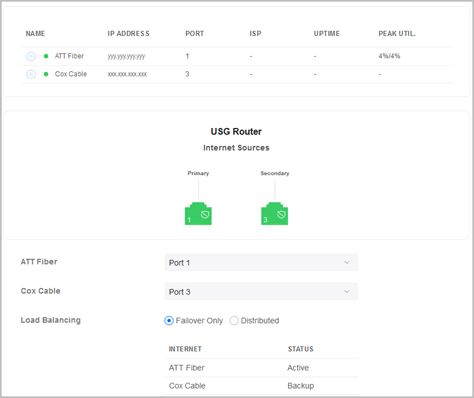The height and width of the screenshot is (398, 474).
Task: Open the Cox Cable port dropdown
Action: 261,292
